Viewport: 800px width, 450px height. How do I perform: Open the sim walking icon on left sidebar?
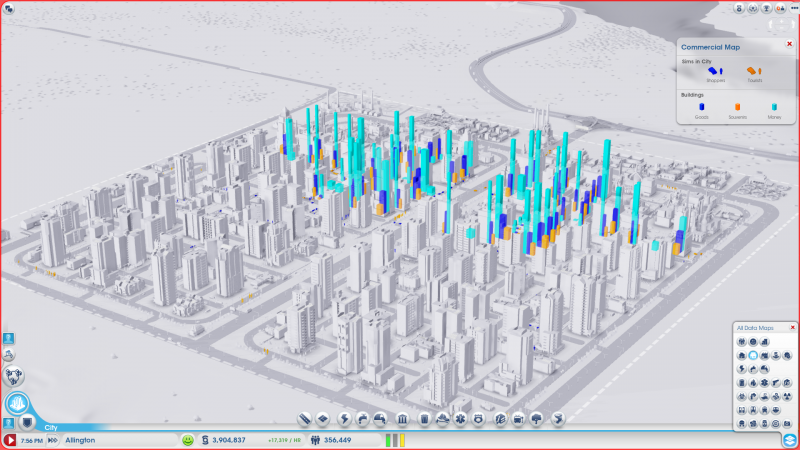click(x=8, y=355)
